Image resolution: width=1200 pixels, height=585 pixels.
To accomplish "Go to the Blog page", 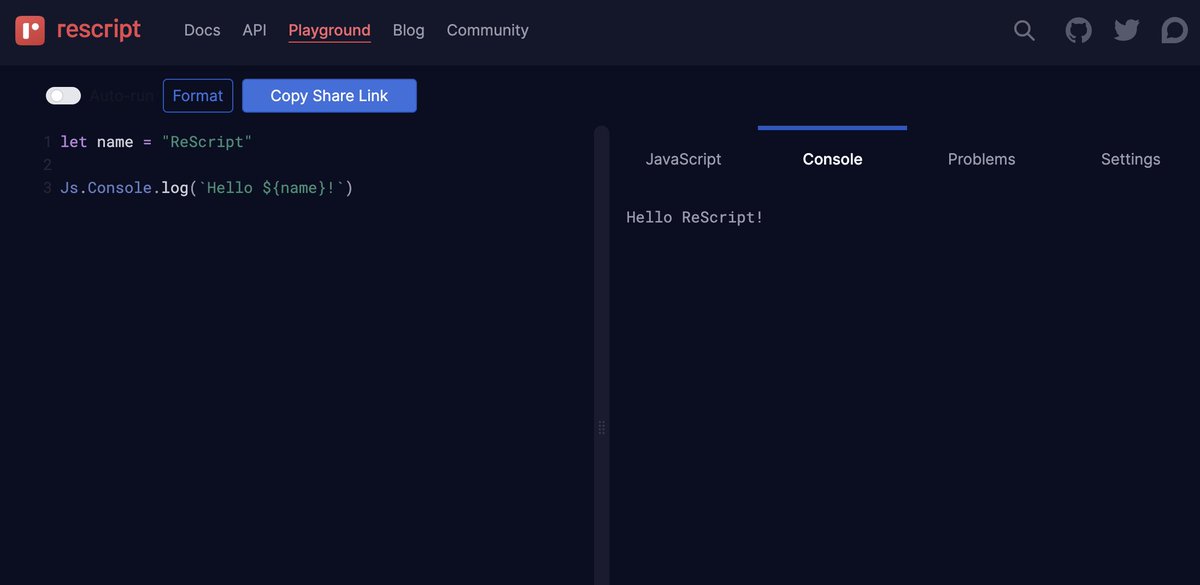I will point(408,30).
